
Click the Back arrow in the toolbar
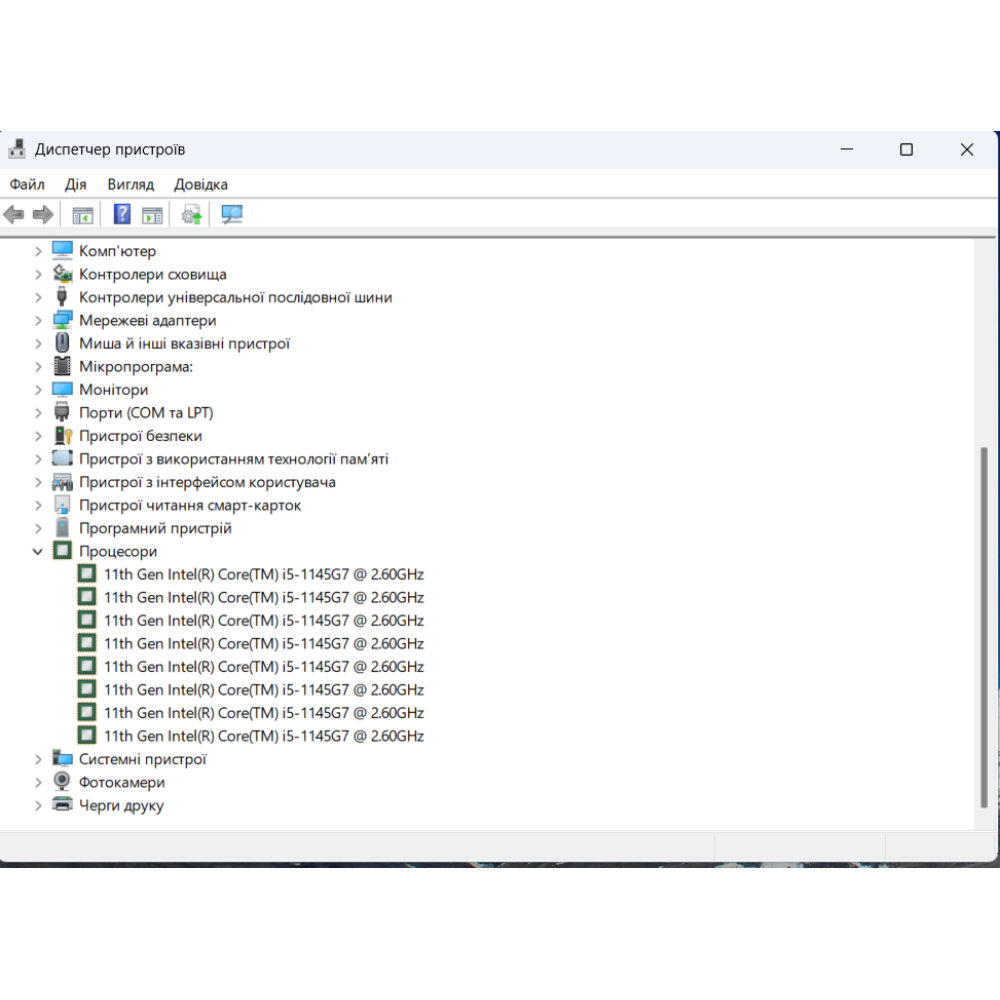pyautogui.click(x=14, y=214)
